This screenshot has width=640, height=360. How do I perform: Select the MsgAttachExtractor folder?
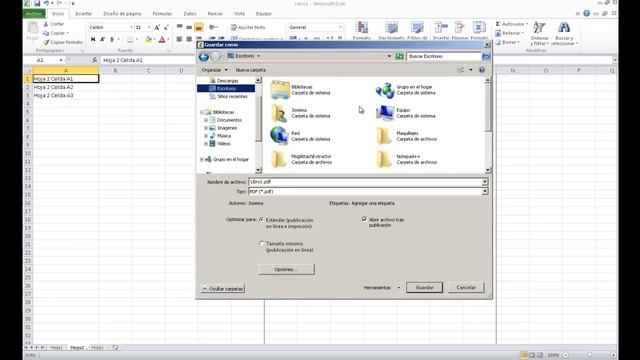pos(301,159)
